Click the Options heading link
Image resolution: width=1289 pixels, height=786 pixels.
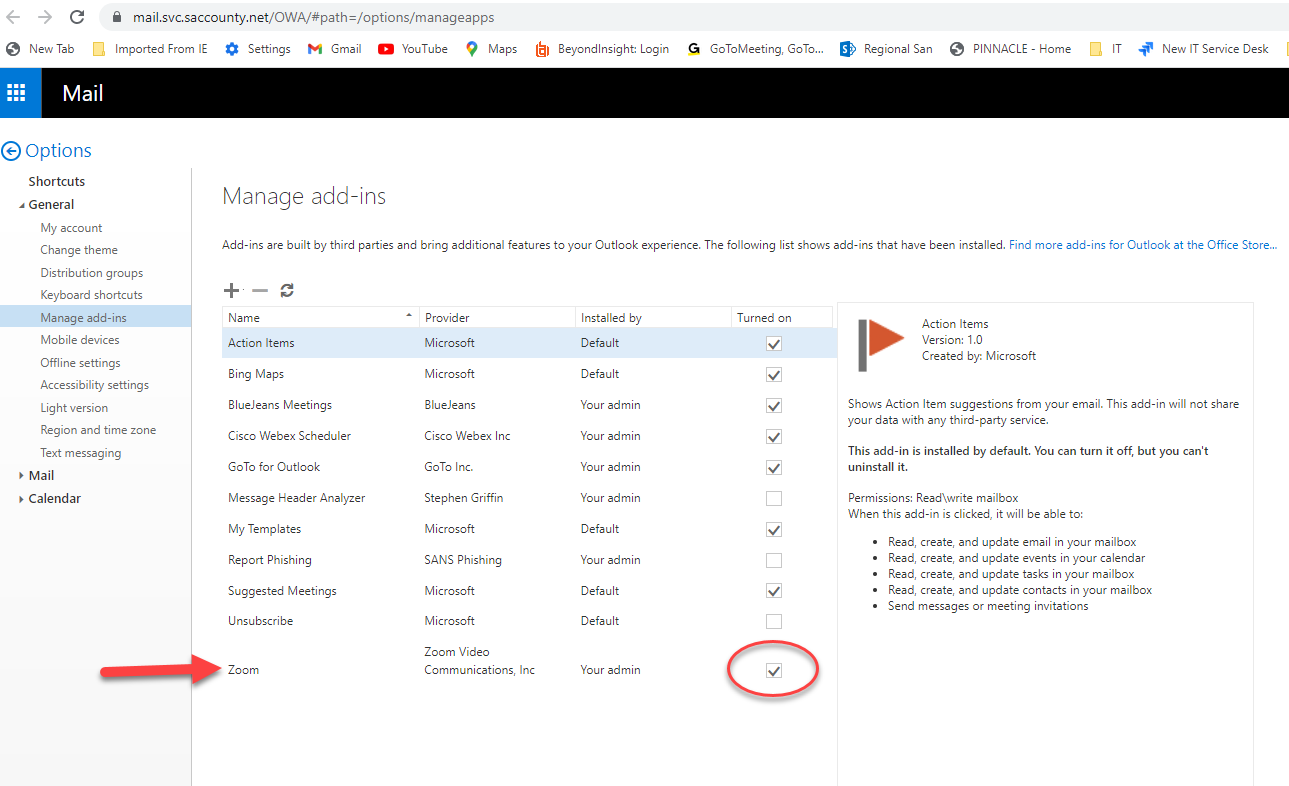tap(58, 151)
